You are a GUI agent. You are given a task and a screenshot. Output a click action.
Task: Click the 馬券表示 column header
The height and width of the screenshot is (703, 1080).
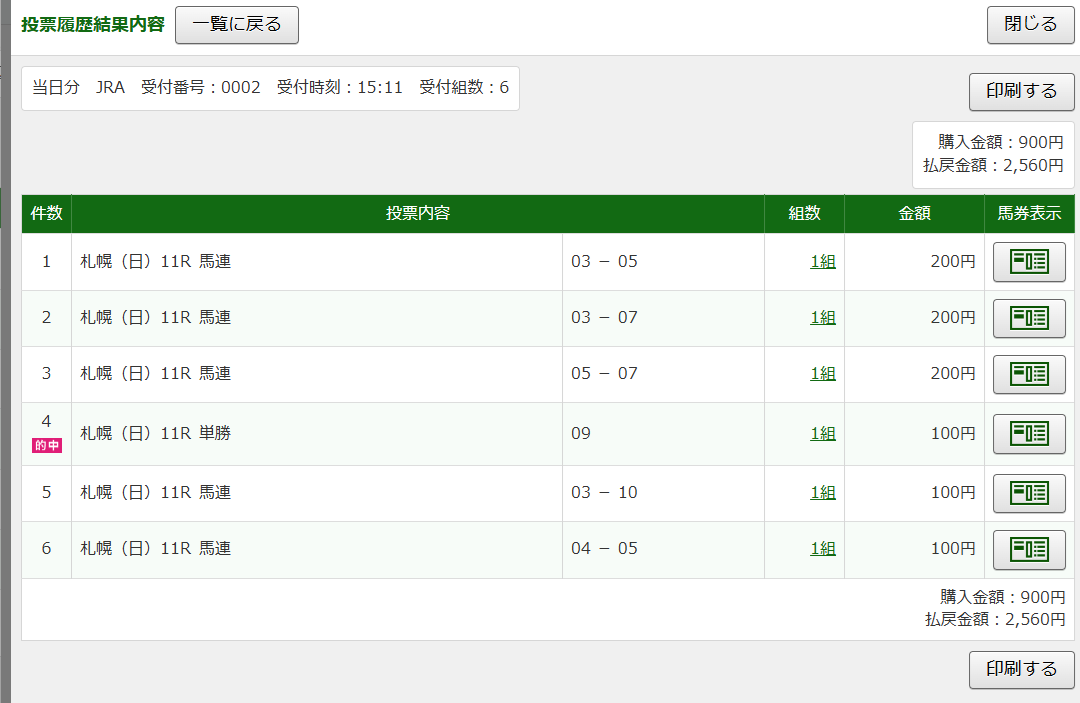tap(1029, 214)
